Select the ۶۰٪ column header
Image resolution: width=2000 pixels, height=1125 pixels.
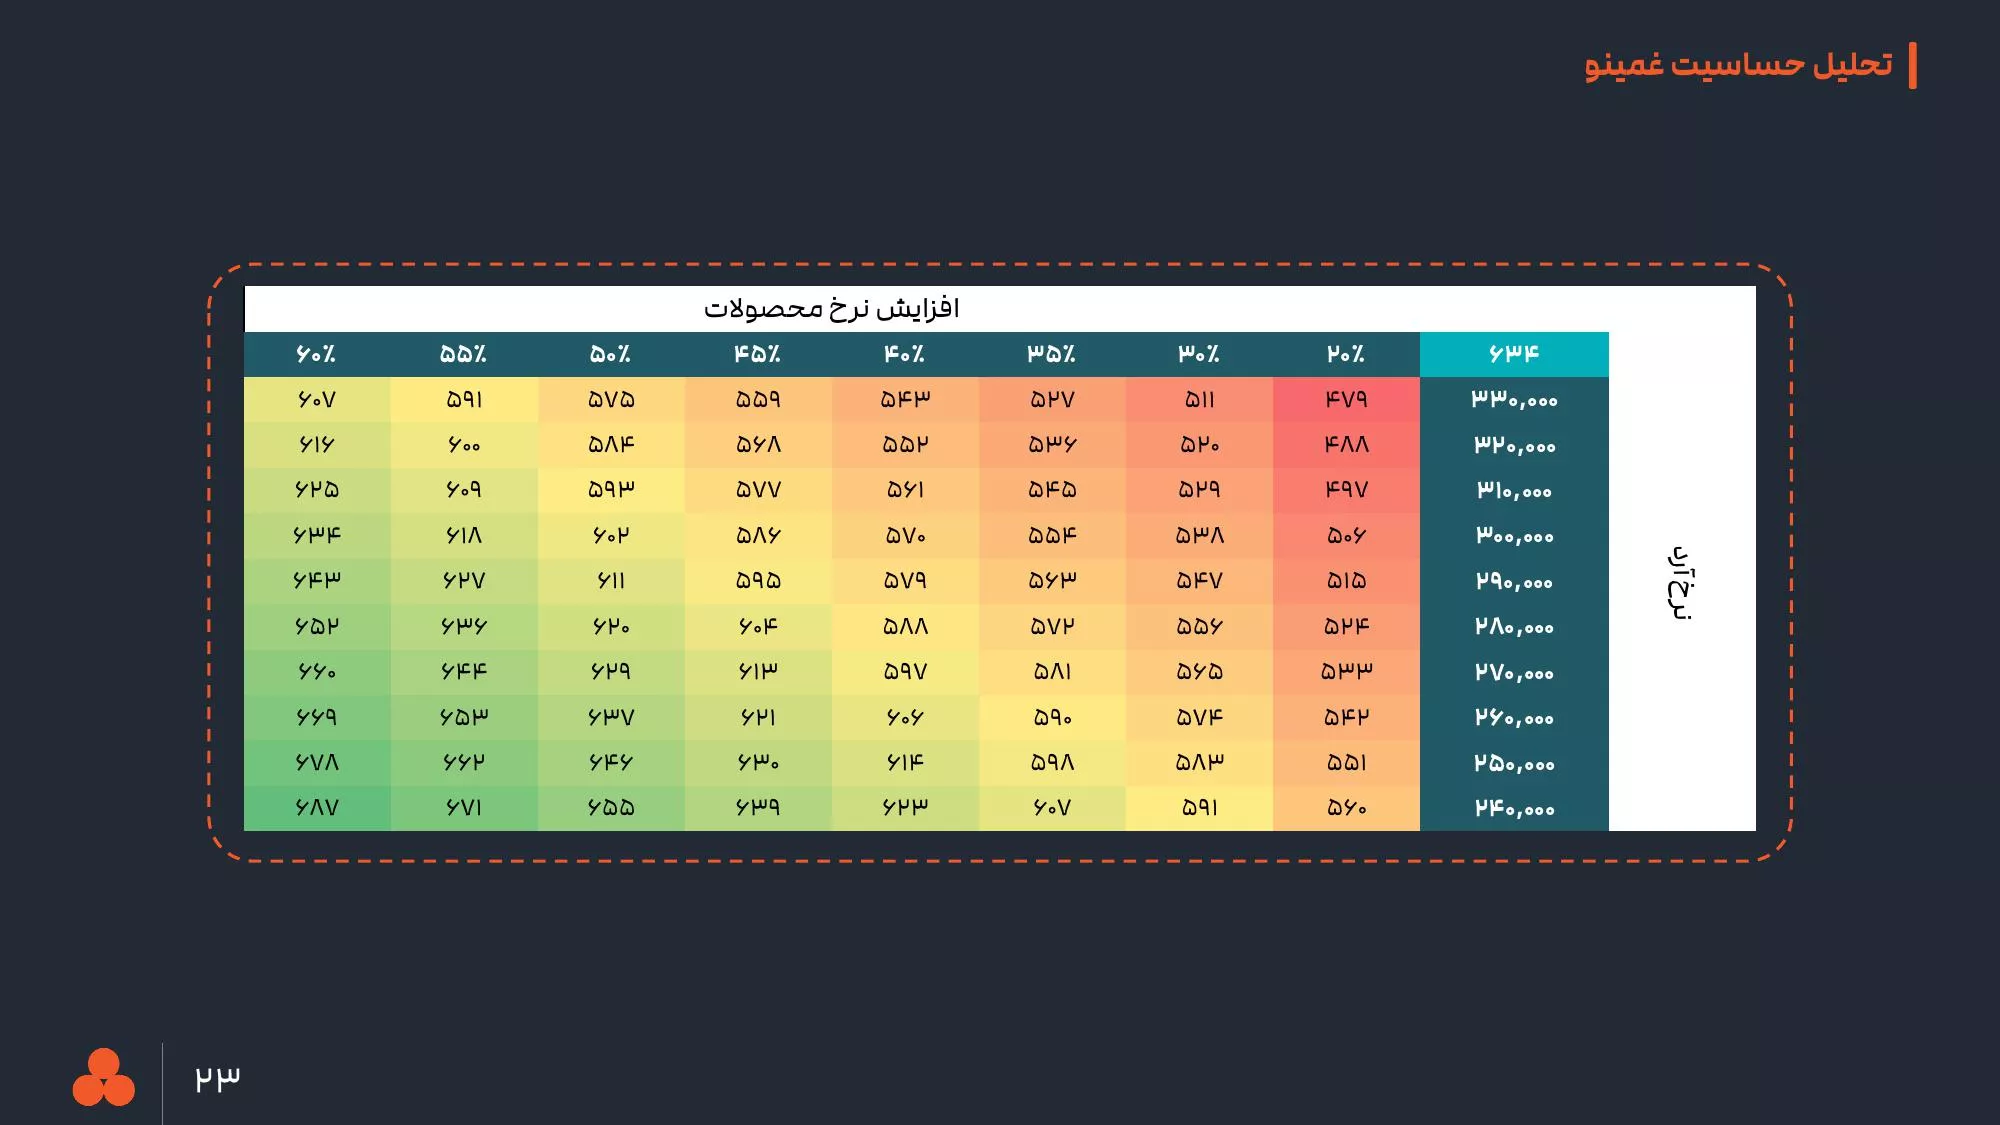316,354
